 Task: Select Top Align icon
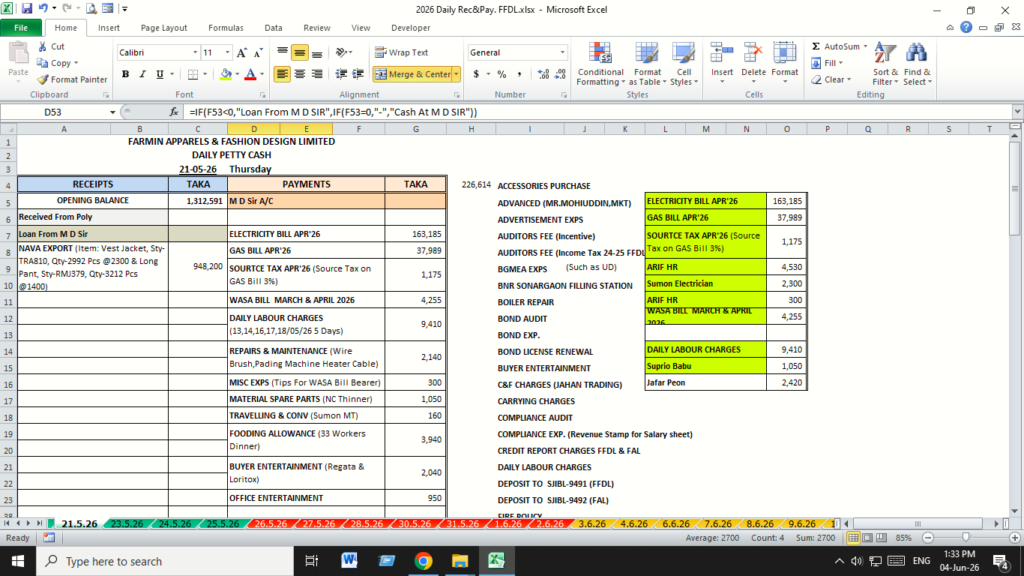click(282, 53)
